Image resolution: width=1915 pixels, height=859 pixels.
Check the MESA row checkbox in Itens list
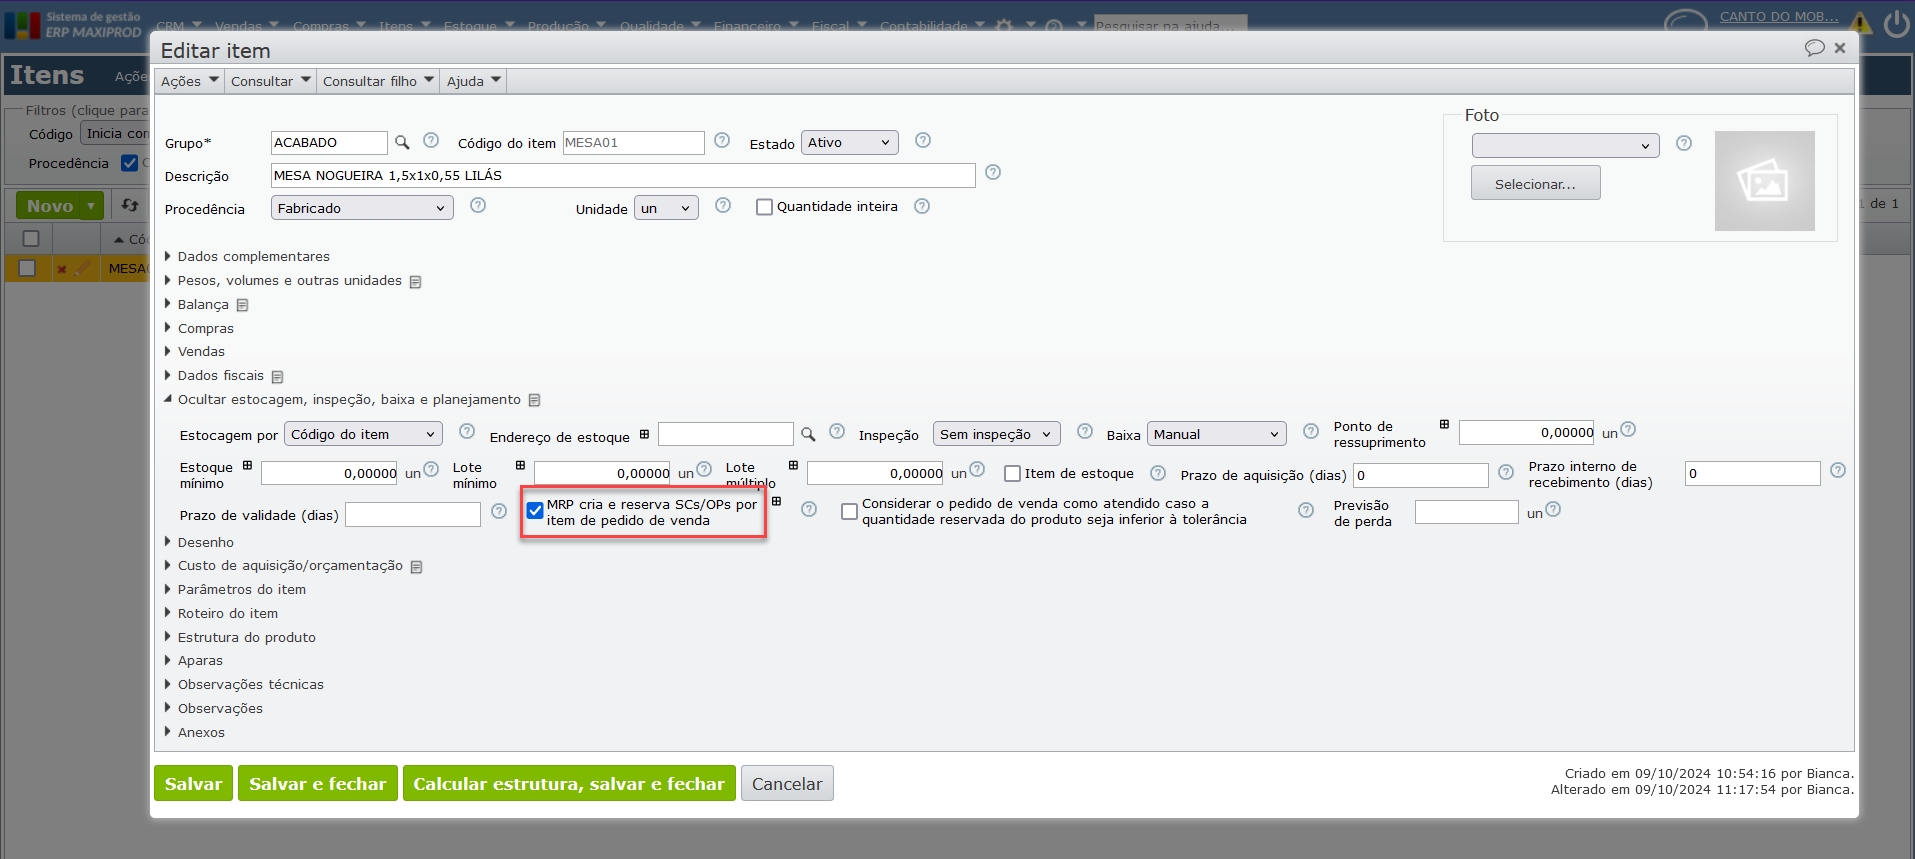27,268
